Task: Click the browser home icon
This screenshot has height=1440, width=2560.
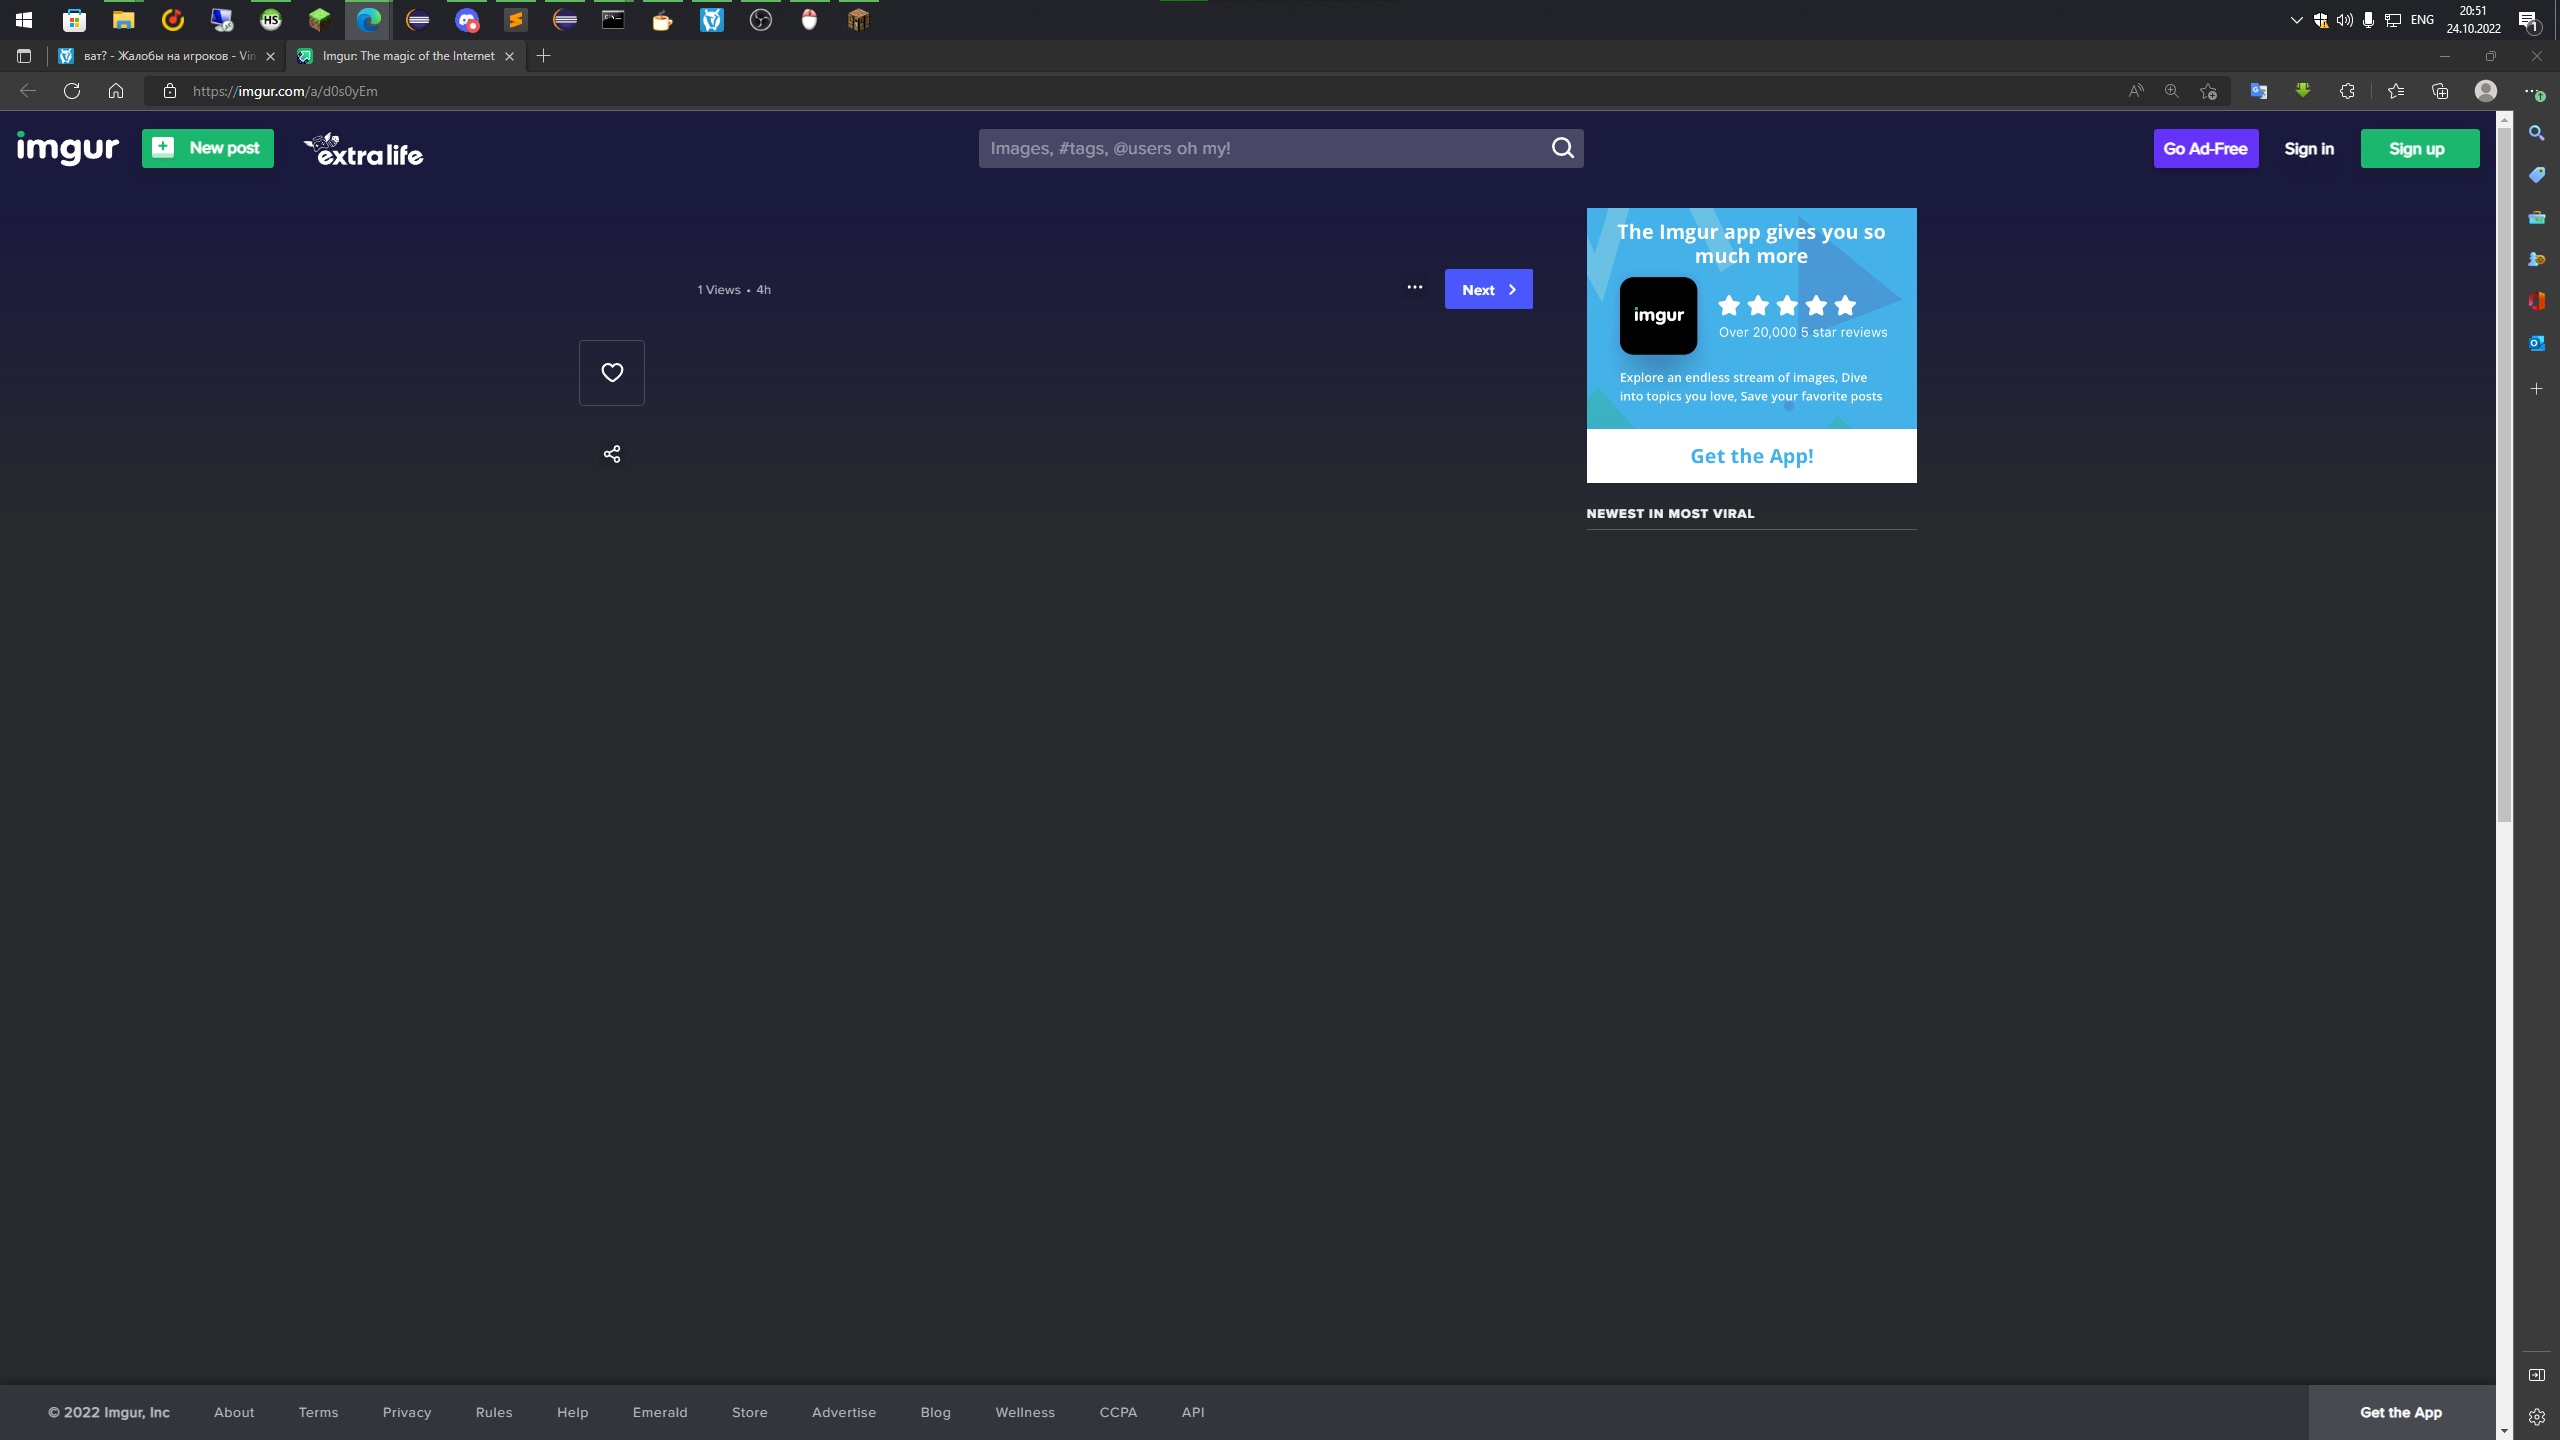Action: coord(116,91)
